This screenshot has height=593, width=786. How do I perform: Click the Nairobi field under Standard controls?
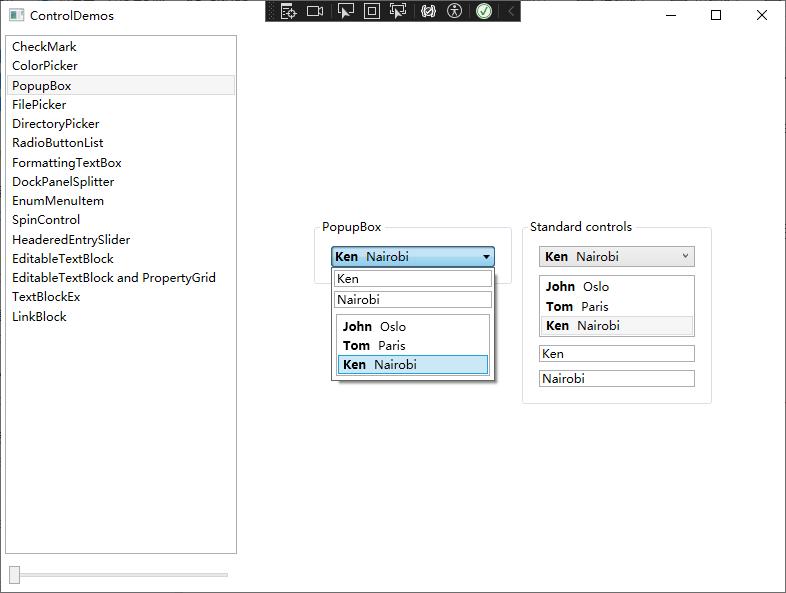(x=616, y=379)
